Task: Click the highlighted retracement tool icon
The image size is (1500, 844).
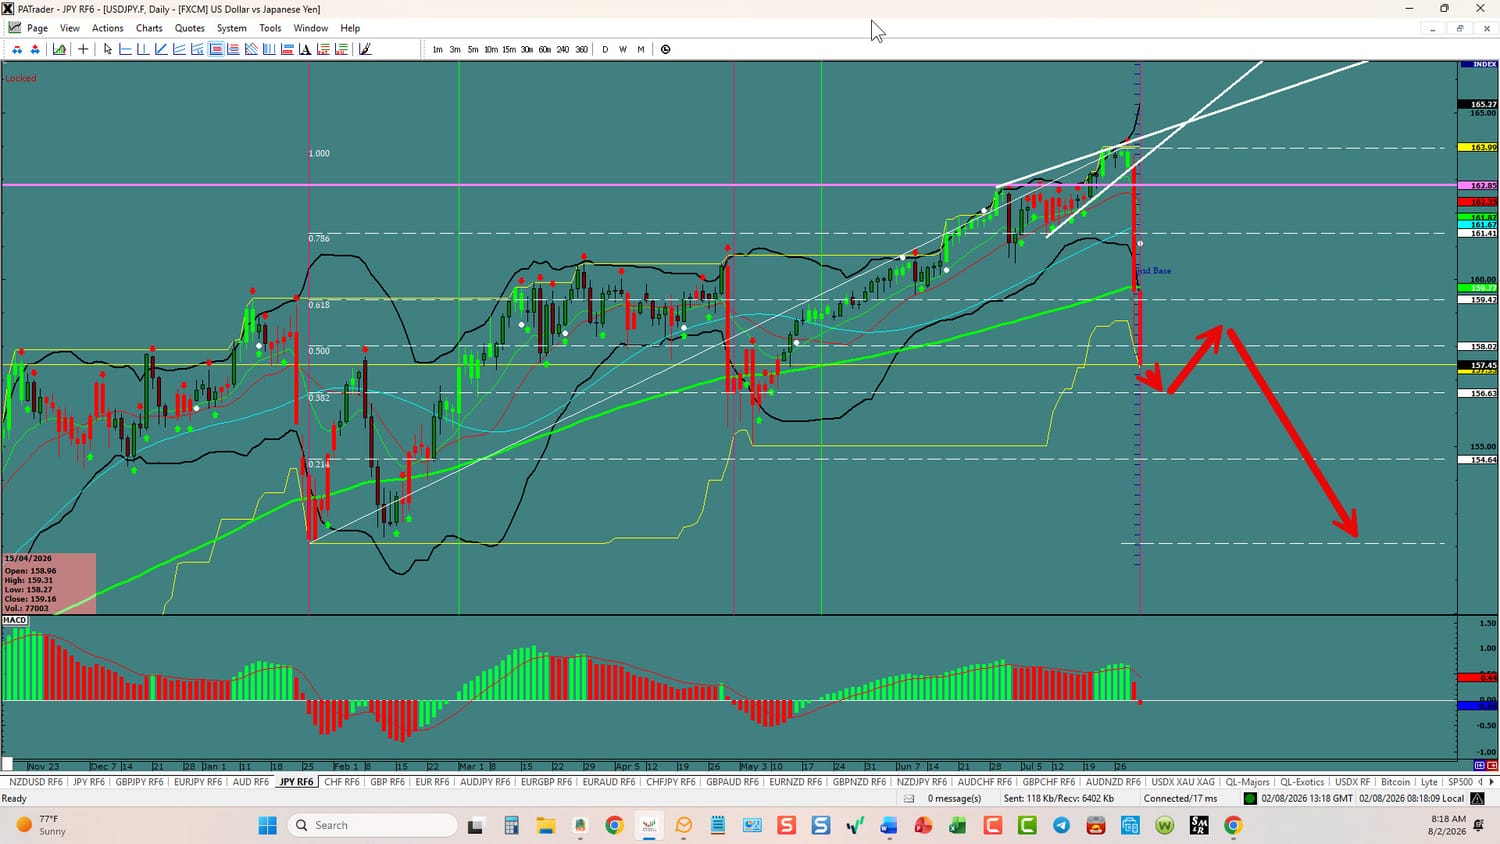Action: pos(216,49)
